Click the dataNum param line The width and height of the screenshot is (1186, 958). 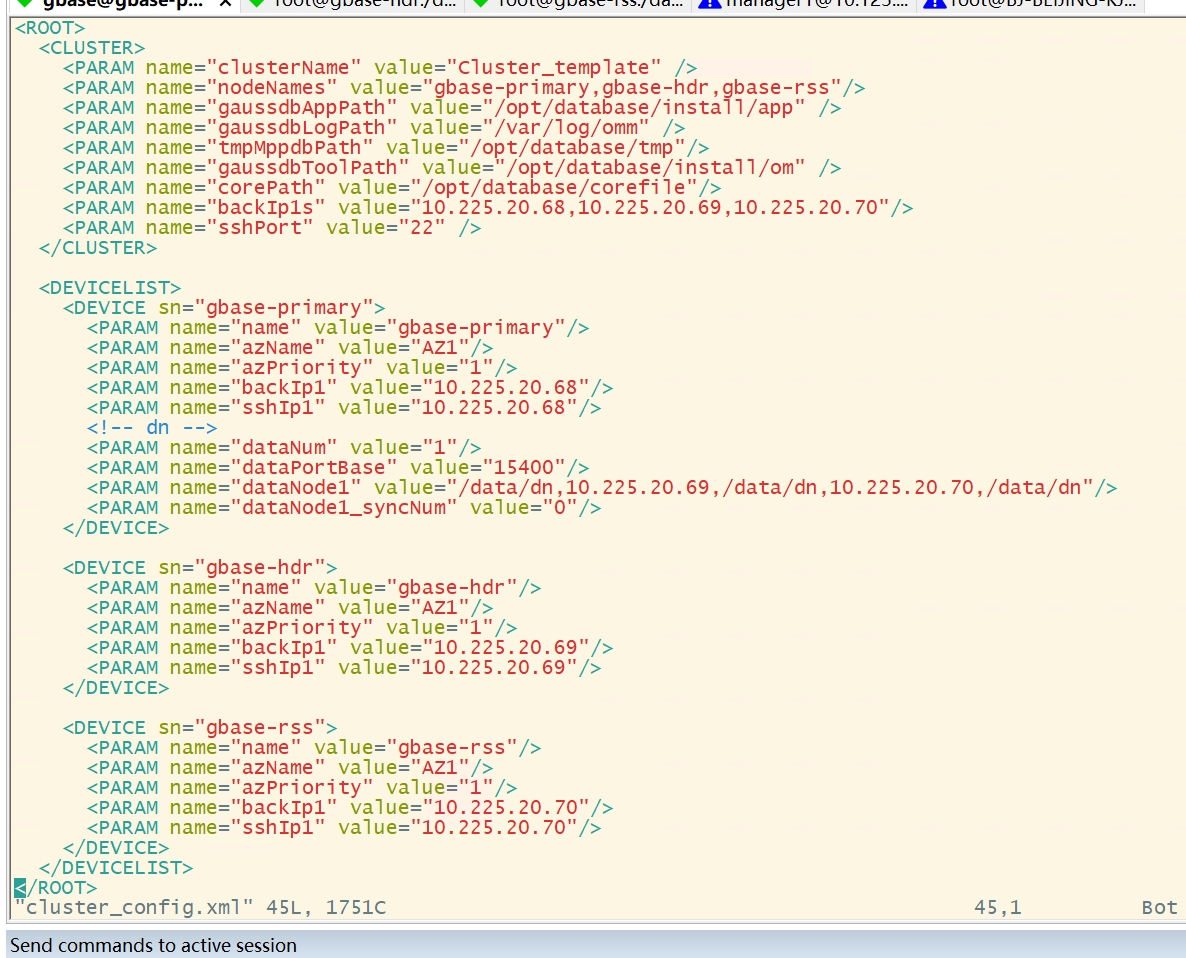tap(284, 448)
